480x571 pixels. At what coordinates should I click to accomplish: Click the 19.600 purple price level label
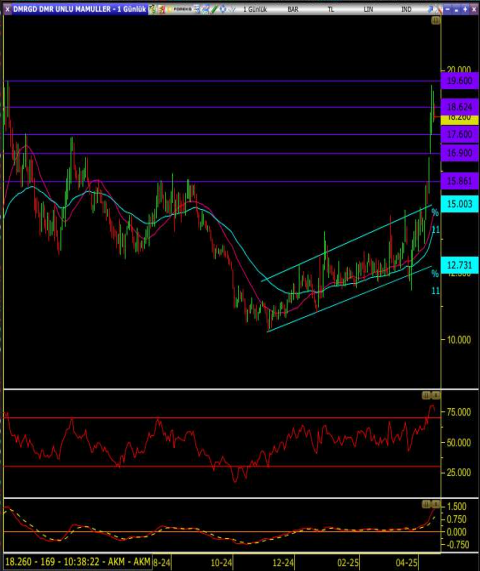(x=460, y=81)
